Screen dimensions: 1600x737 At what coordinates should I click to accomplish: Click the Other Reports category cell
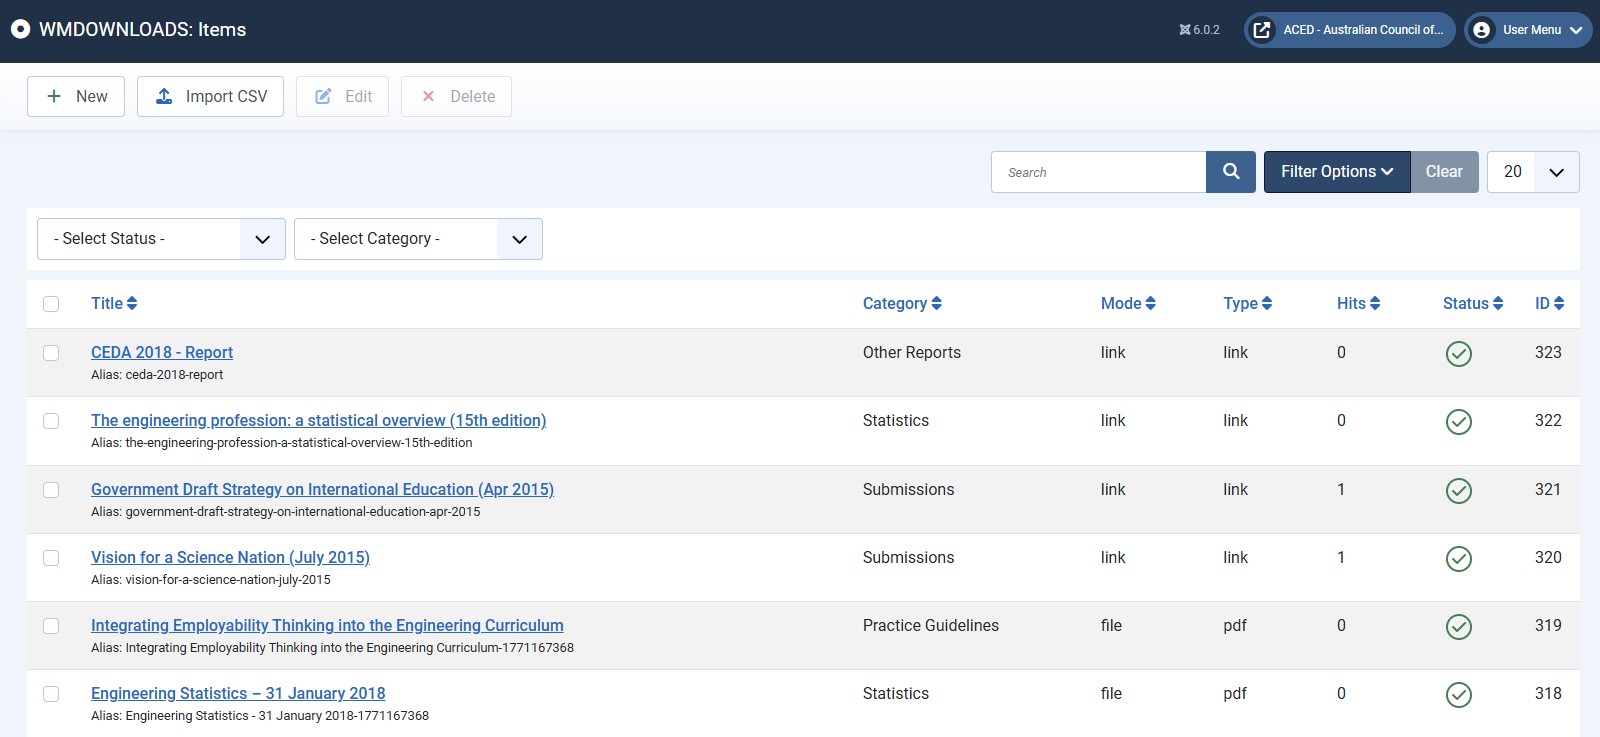point(912,352)
